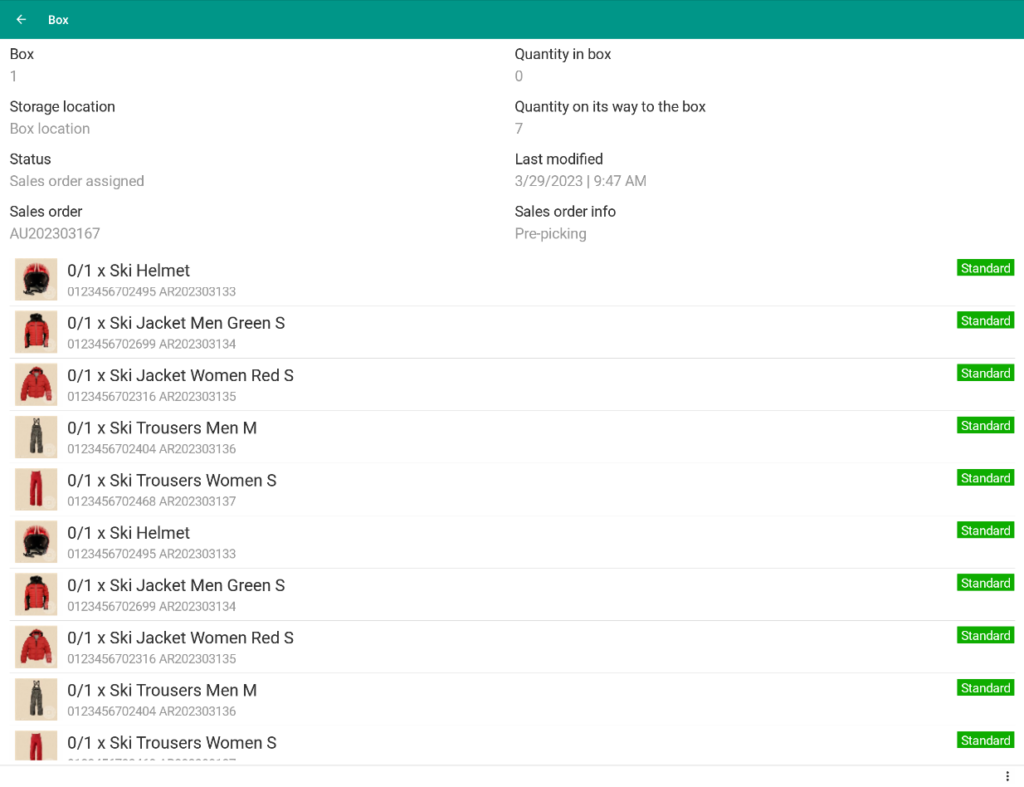This screenshot has width=1024, height=787.
Task: Select the topmost Ski Helmet item title
Action: [128, 271]
